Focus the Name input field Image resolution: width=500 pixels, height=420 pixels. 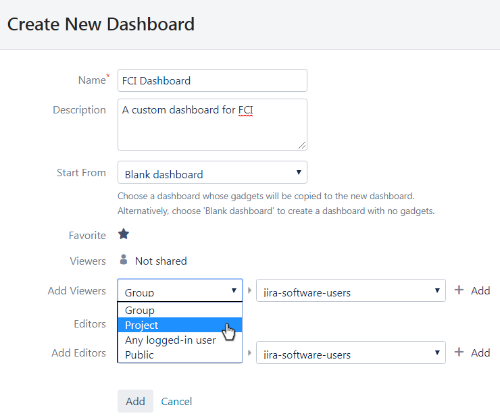[x=212, y=80]
